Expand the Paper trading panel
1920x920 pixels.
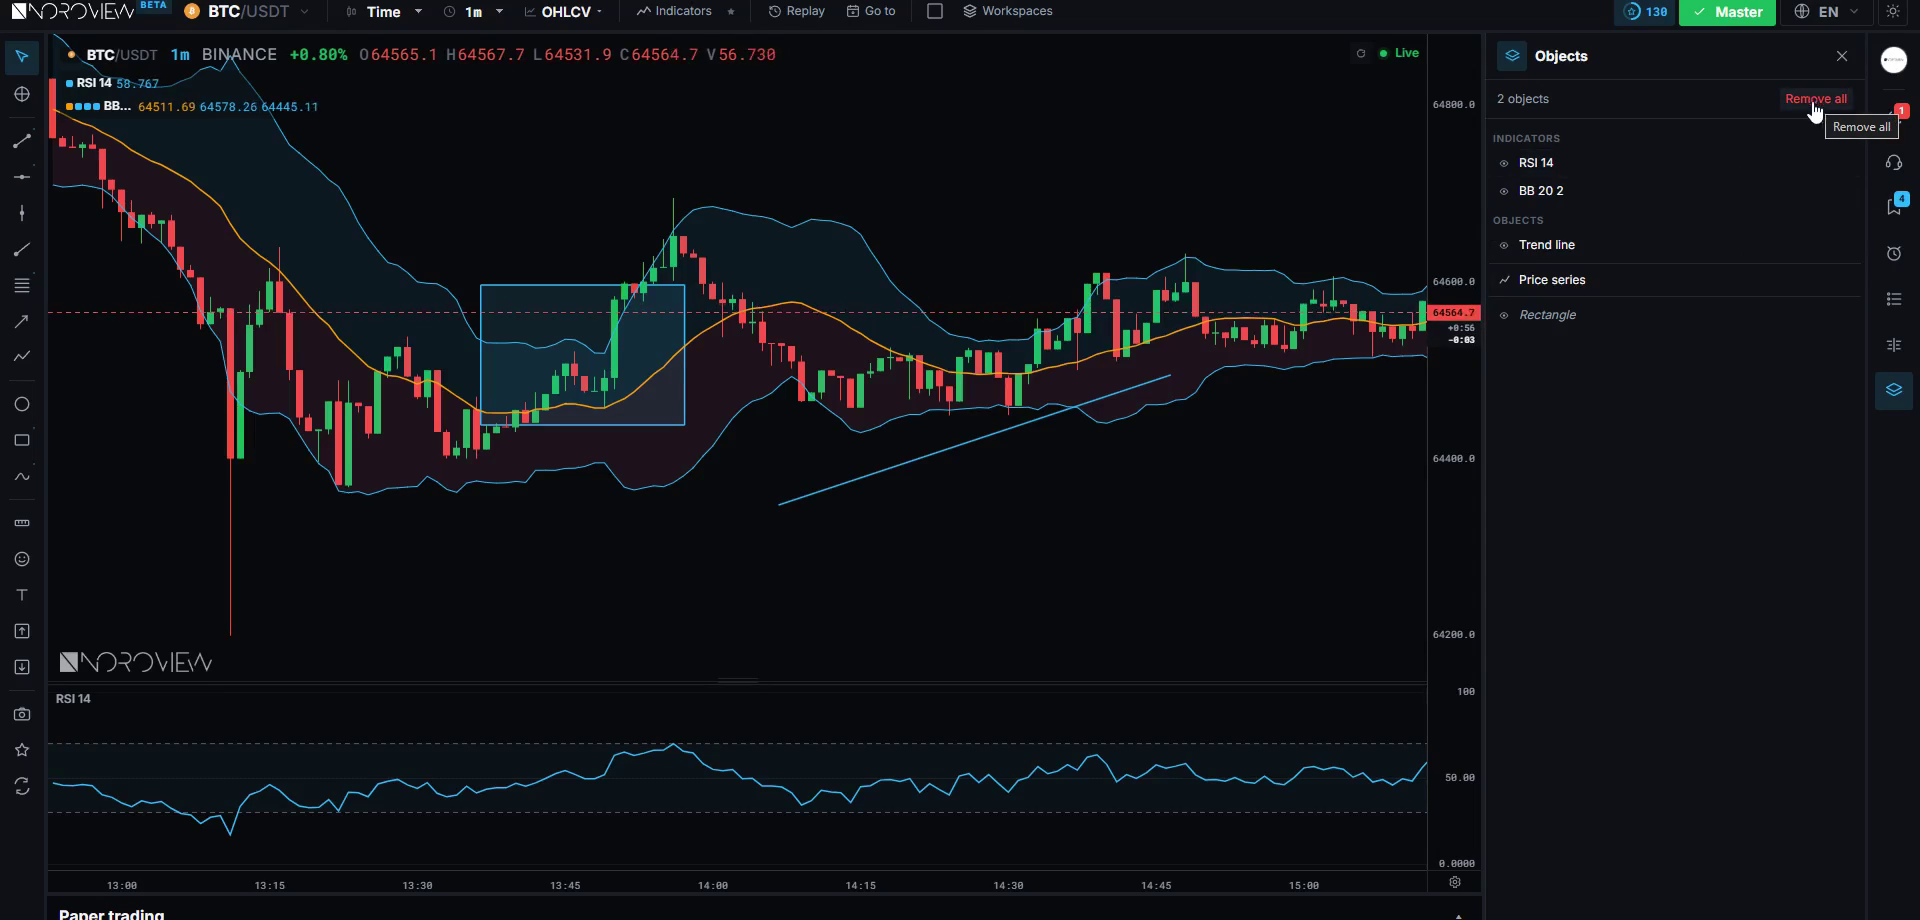[x=1458, y=914]
